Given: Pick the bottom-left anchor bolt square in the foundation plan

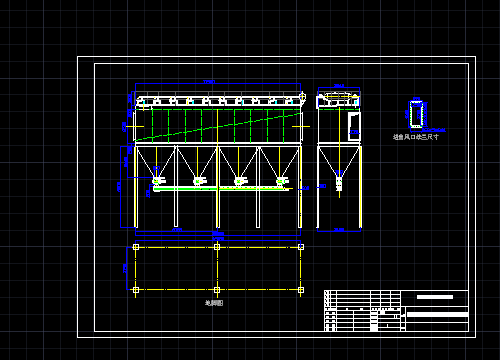Looking at the screenshot, I should click(x=136, y=290).
